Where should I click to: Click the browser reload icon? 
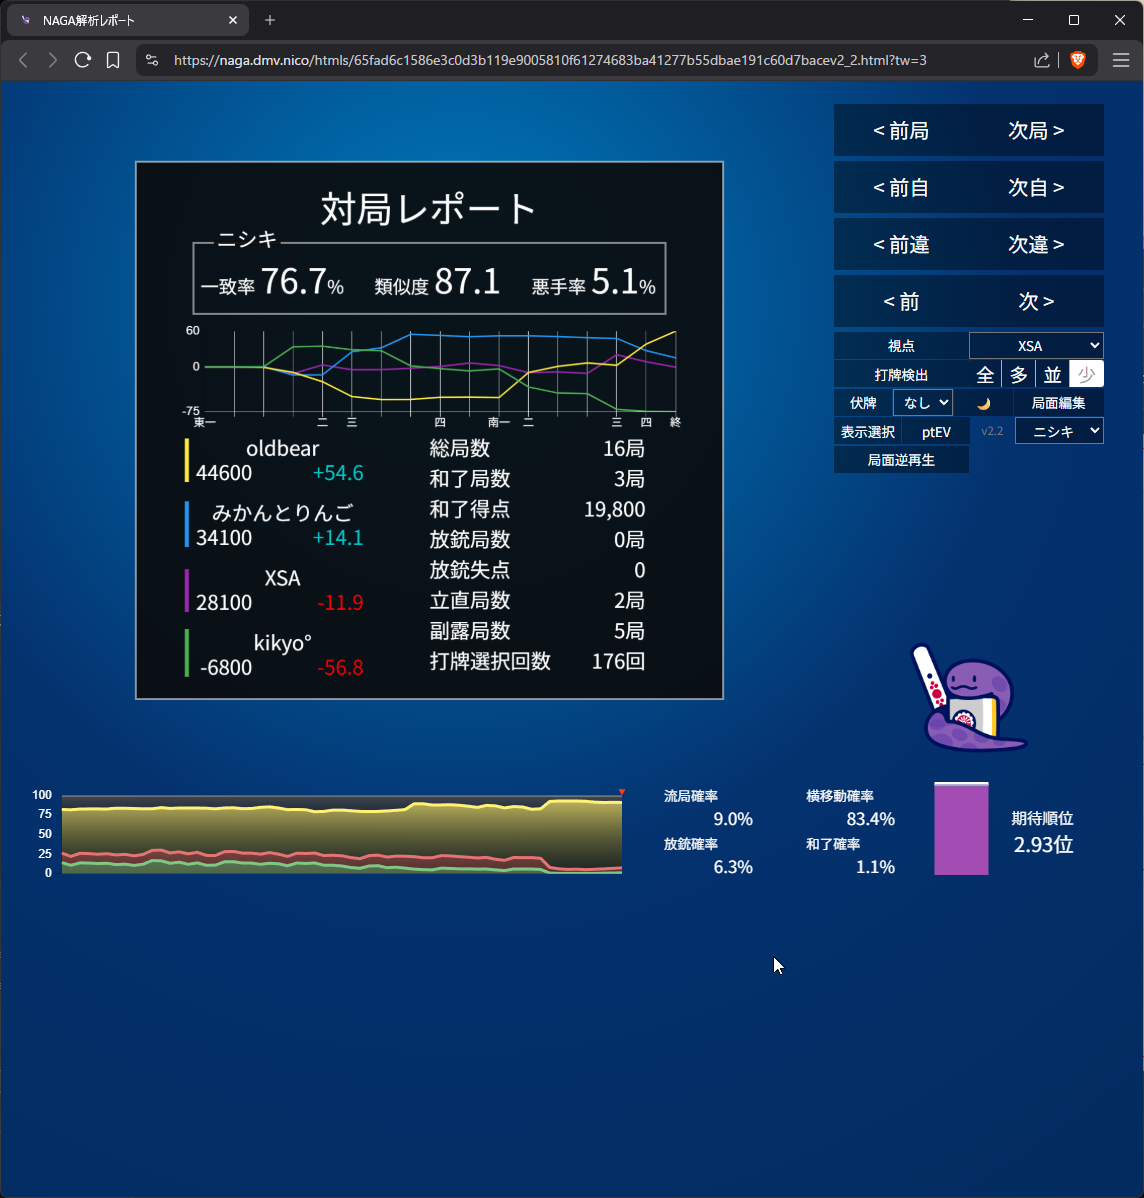[x=83, y=60]
